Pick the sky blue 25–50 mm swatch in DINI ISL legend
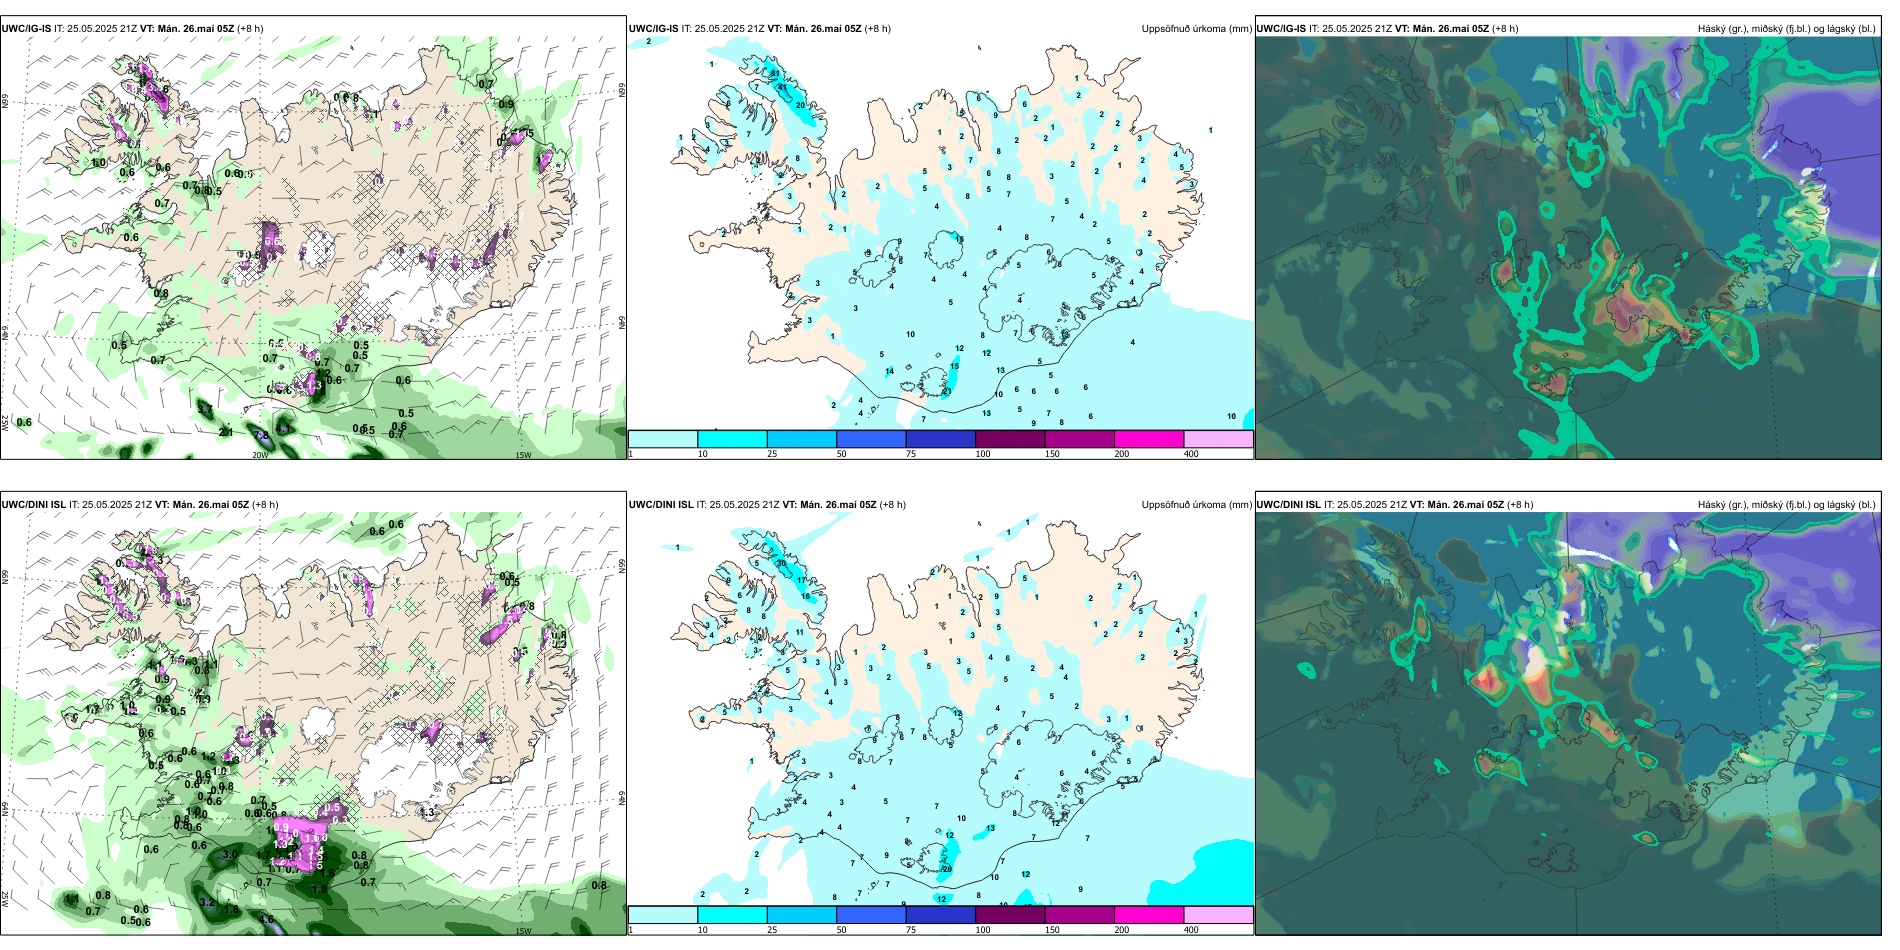Screen dimensions: 1900x950 802,915
